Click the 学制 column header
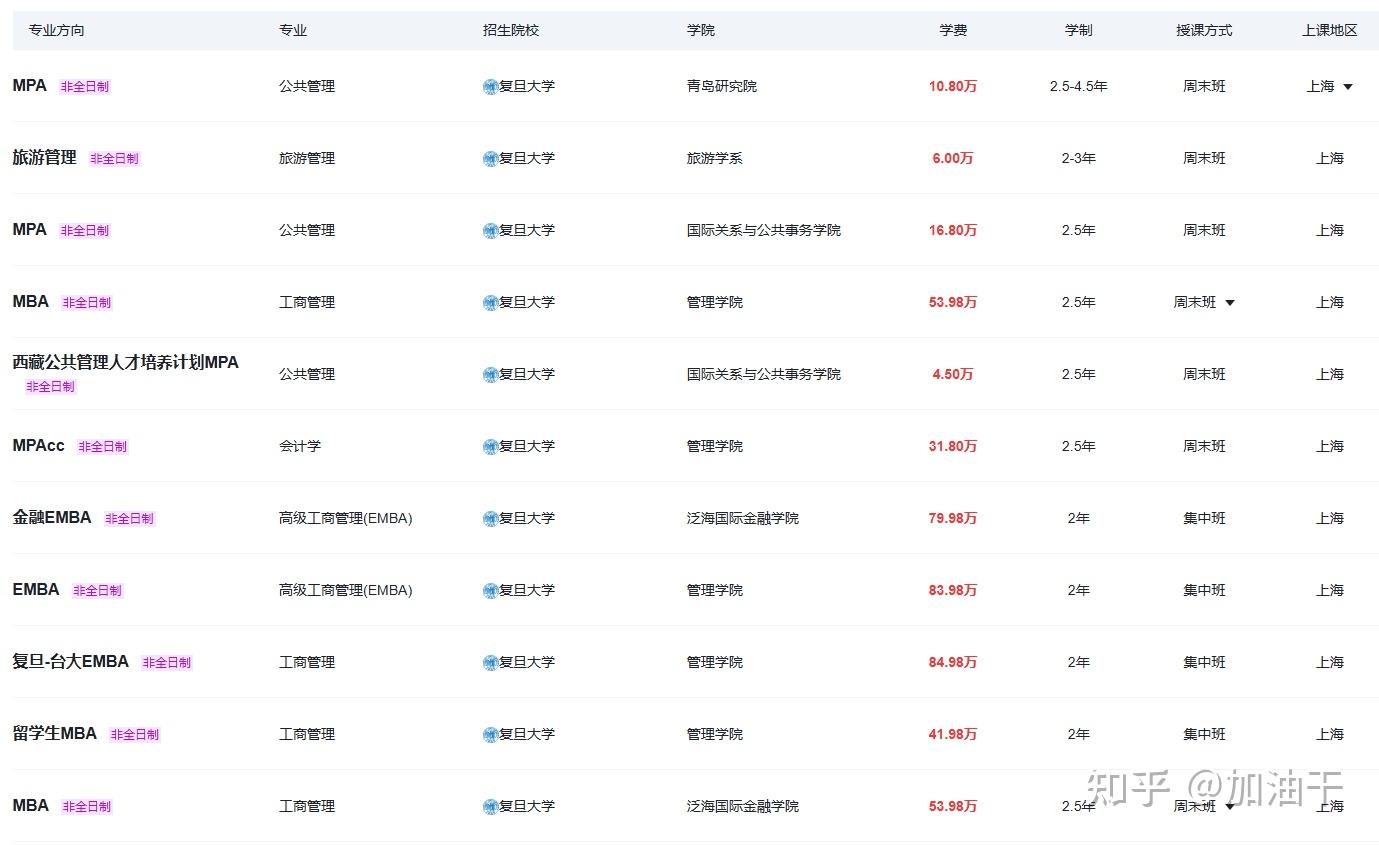The height and width of the screenshot is (845, 1379). pyautogui.click(x=1079, y=30)
